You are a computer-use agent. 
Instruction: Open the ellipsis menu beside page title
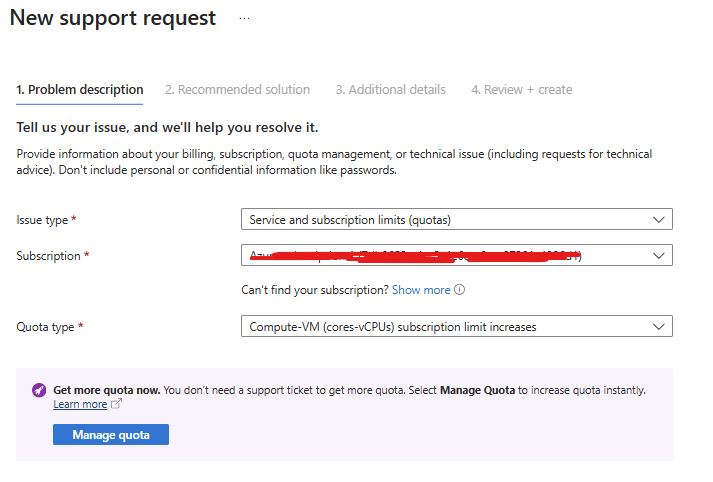tap(244, 19)
